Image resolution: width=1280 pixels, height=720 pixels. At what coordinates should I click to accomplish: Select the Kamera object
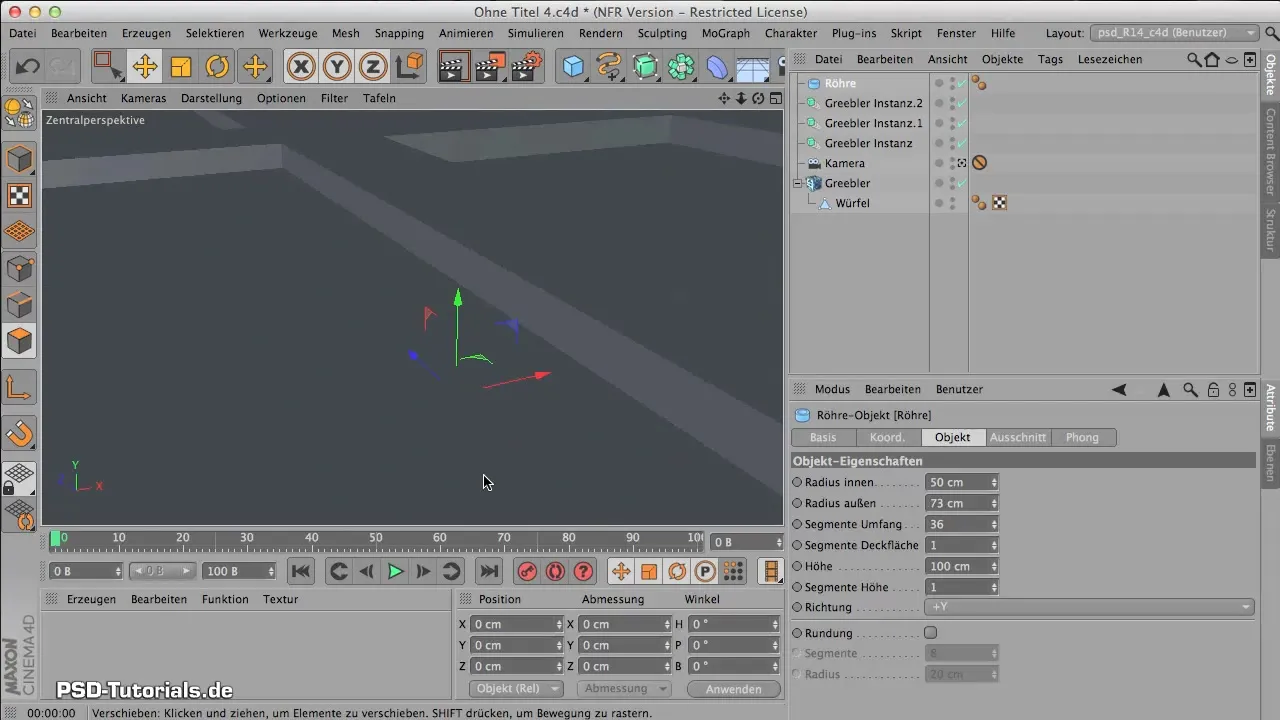(844, 163)
